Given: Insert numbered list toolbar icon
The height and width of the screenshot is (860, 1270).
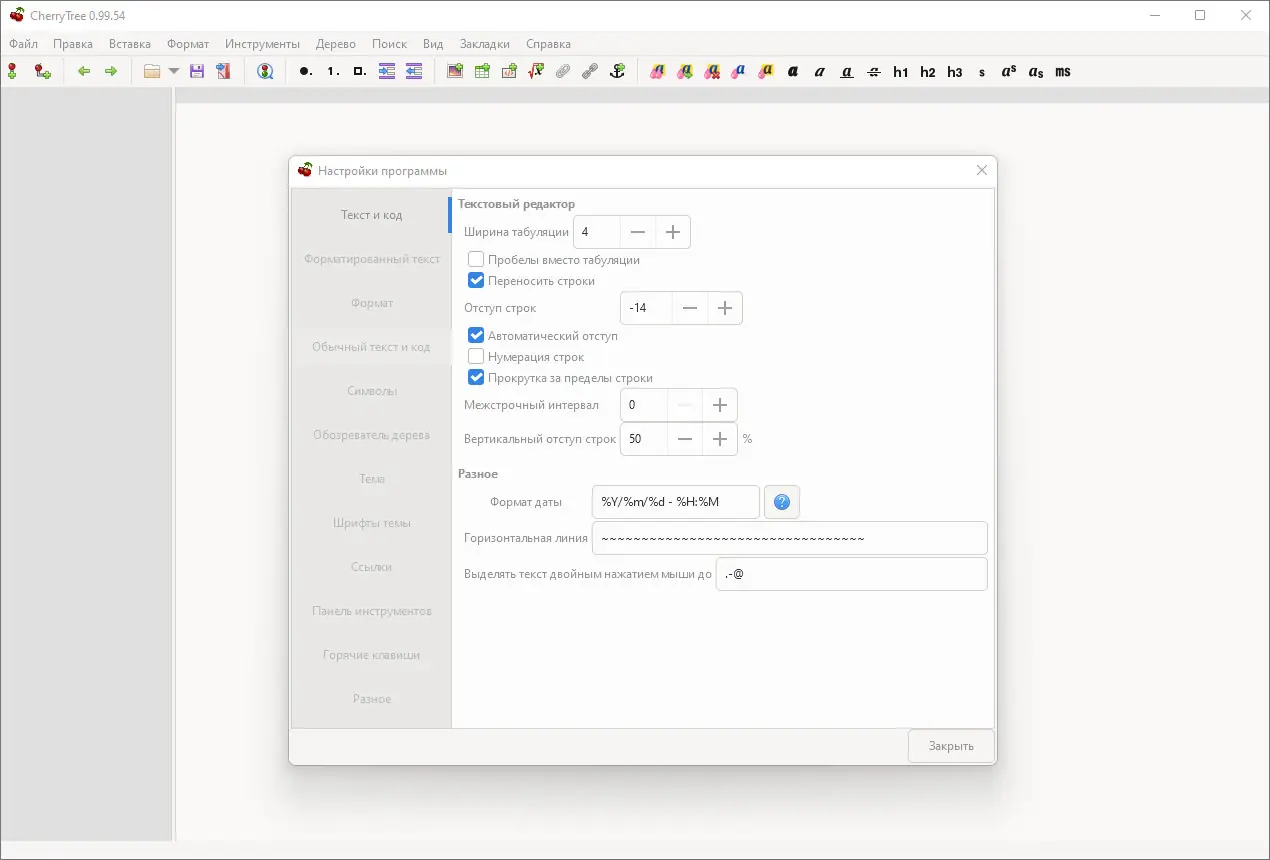Looking at the screenshot, I should (x=333, y=71).
